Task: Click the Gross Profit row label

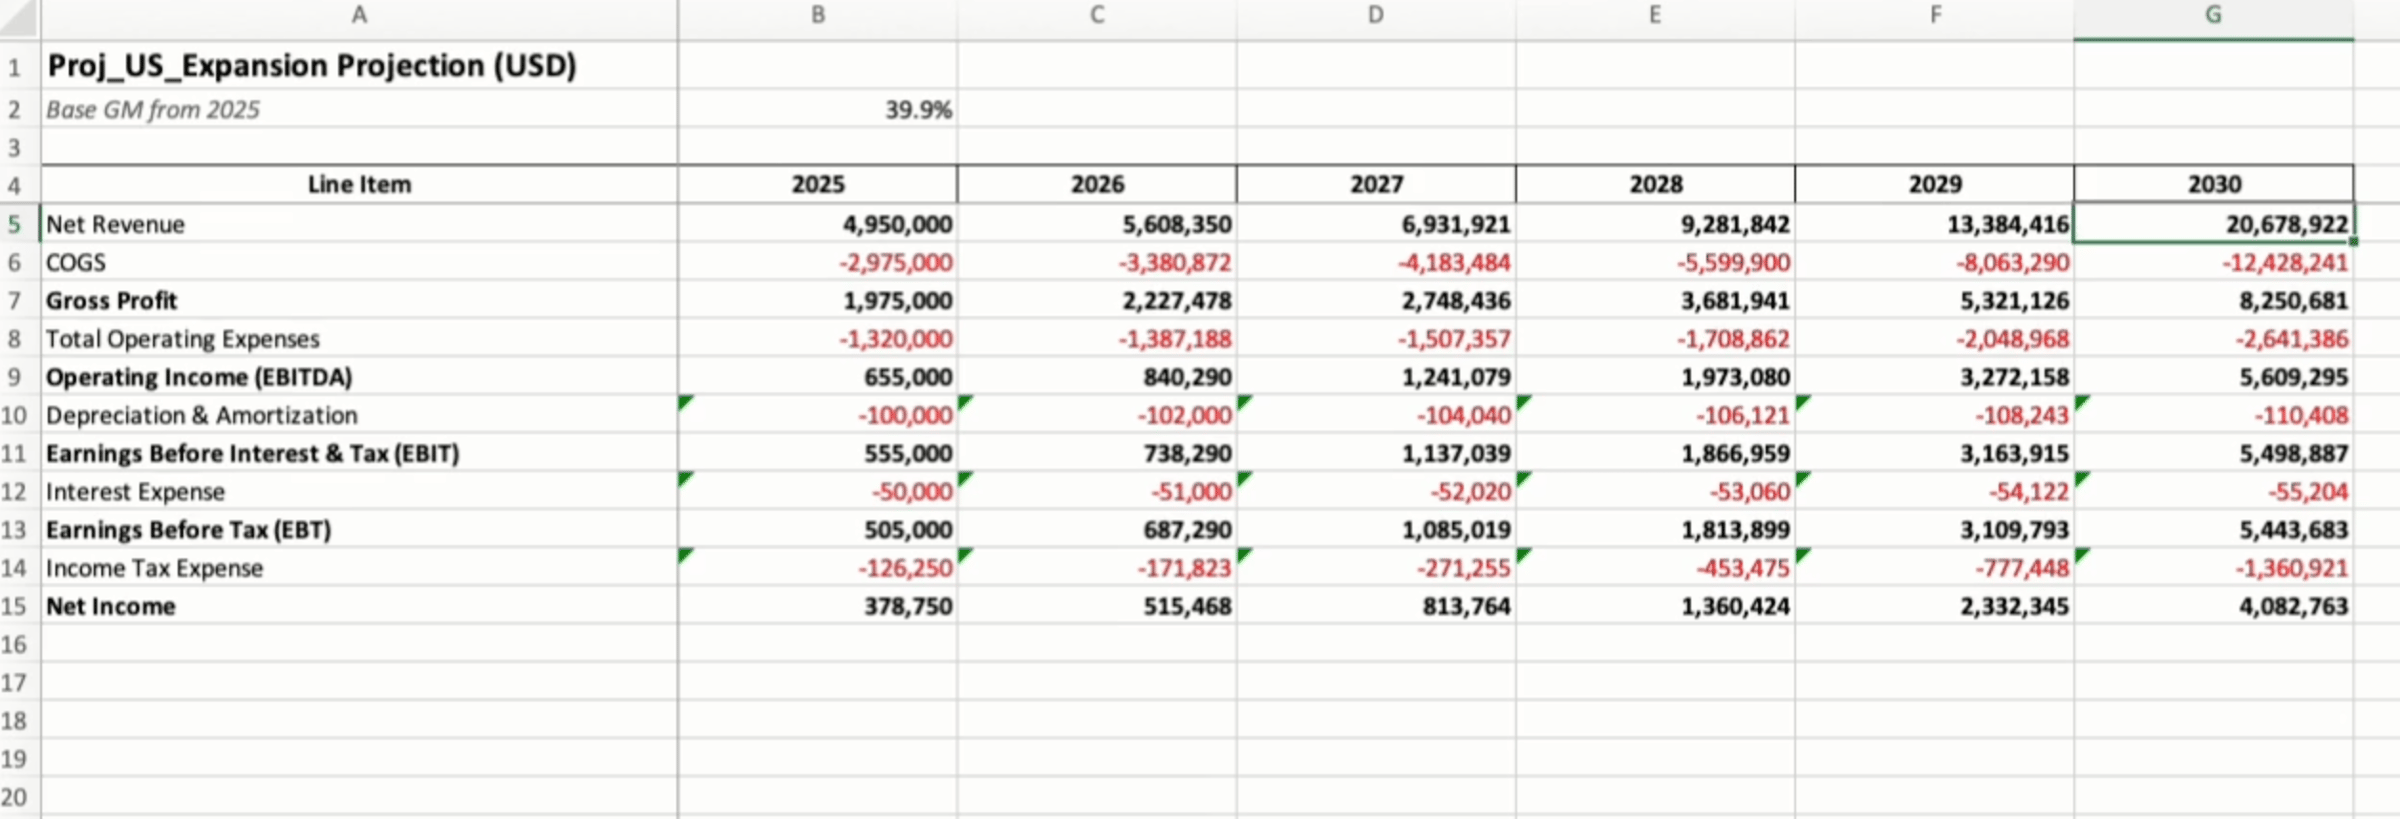Action: [112, 301]
